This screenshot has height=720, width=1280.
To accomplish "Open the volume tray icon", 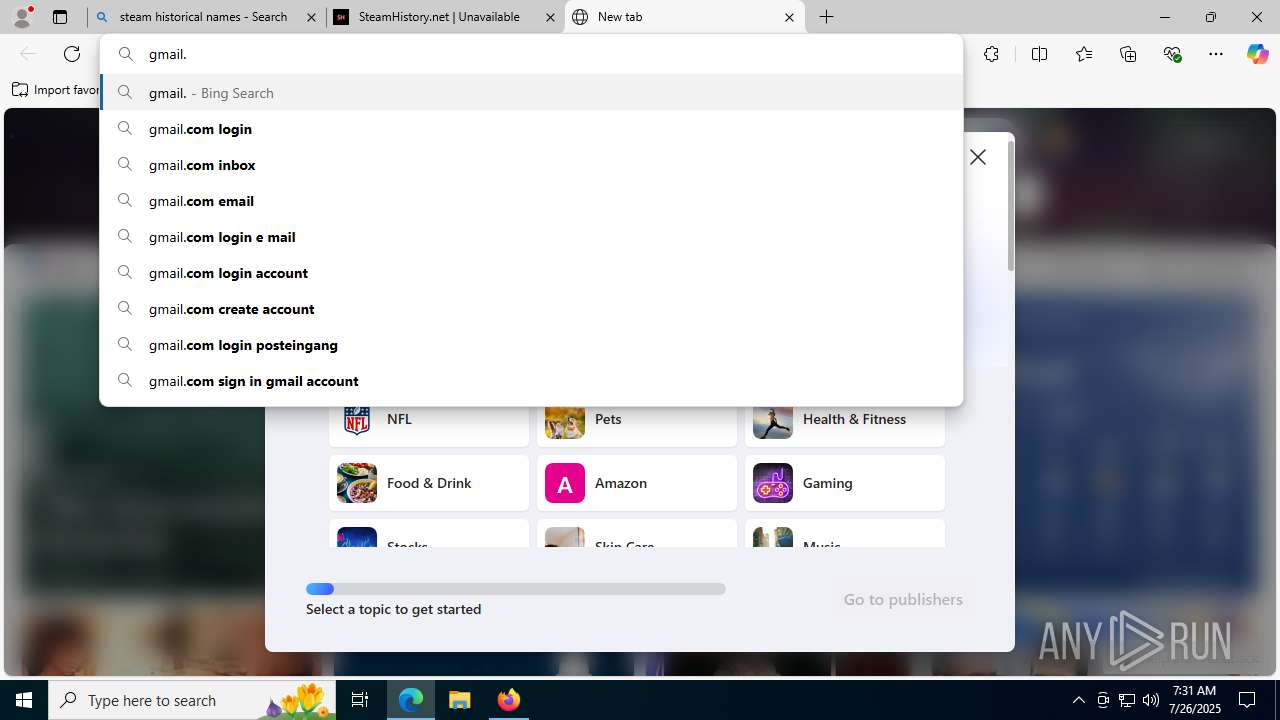I will [1151, 700].
